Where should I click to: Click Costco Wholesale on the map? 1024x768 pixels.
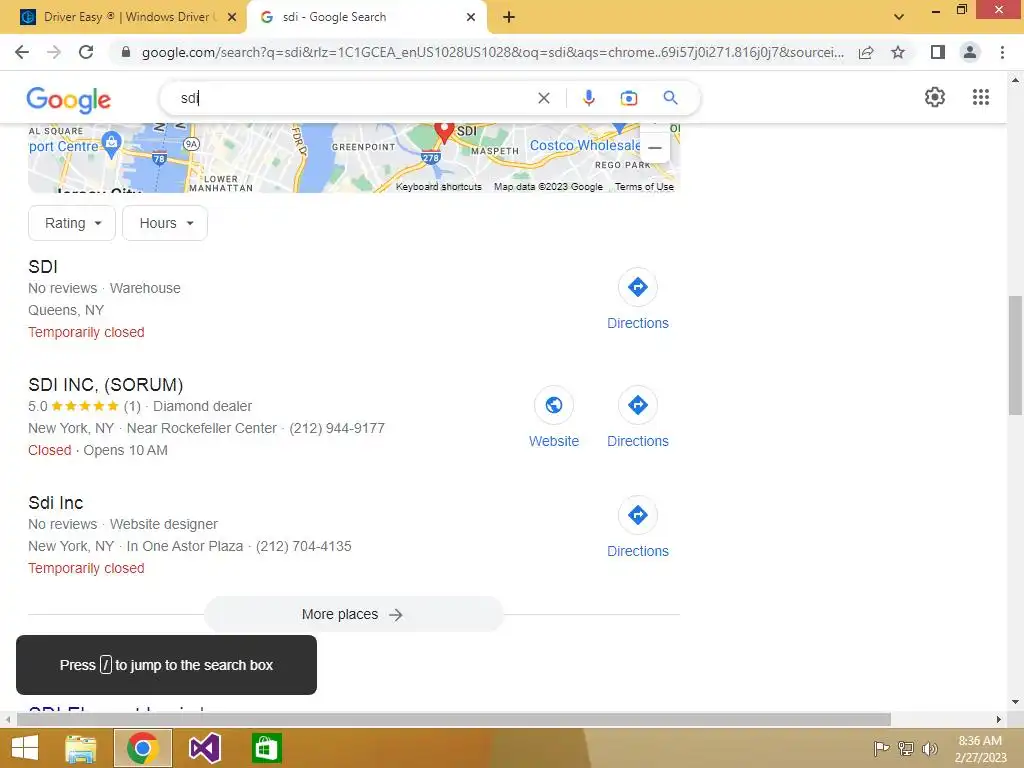584,145
